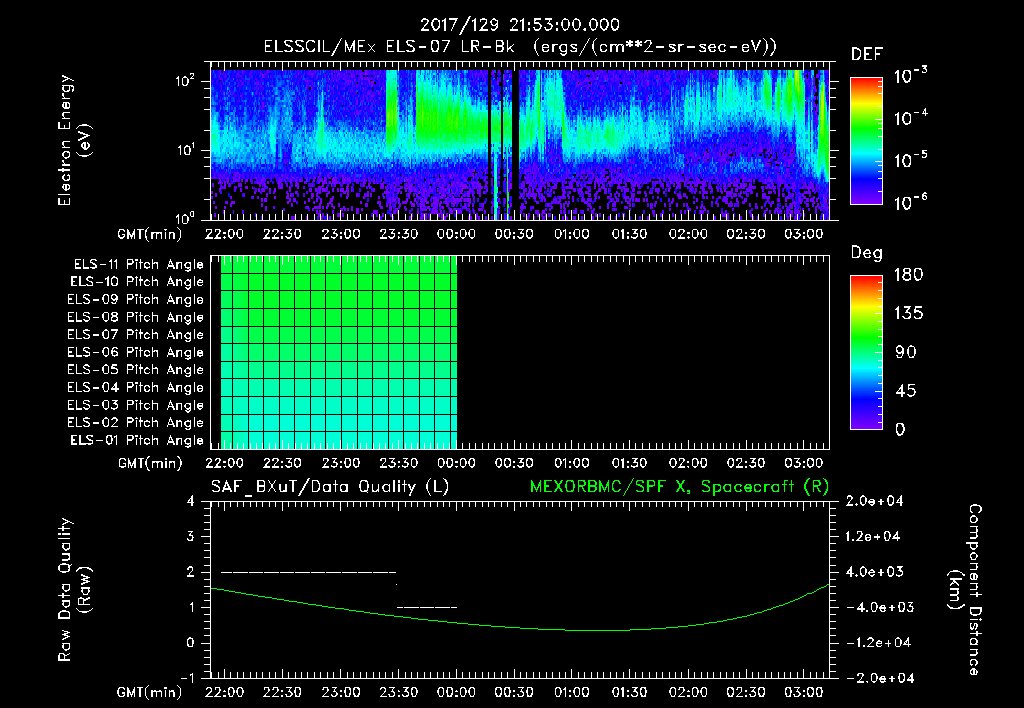1024x708 pixels.
Task: Click the bright green burst near 23:30 in spectrogram
Action: pos(391,111)
